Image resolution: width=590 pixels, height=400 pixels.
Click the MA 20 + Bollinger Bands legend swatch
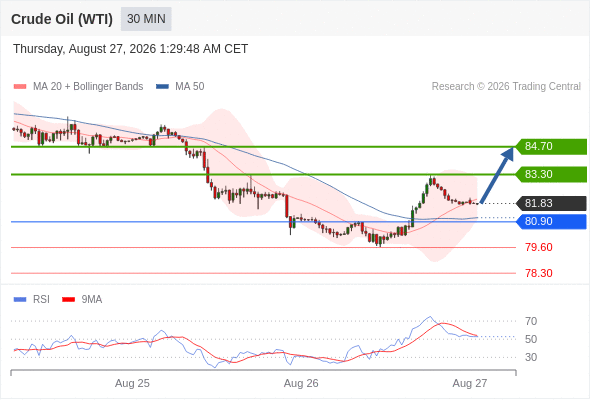coord(20,87)
